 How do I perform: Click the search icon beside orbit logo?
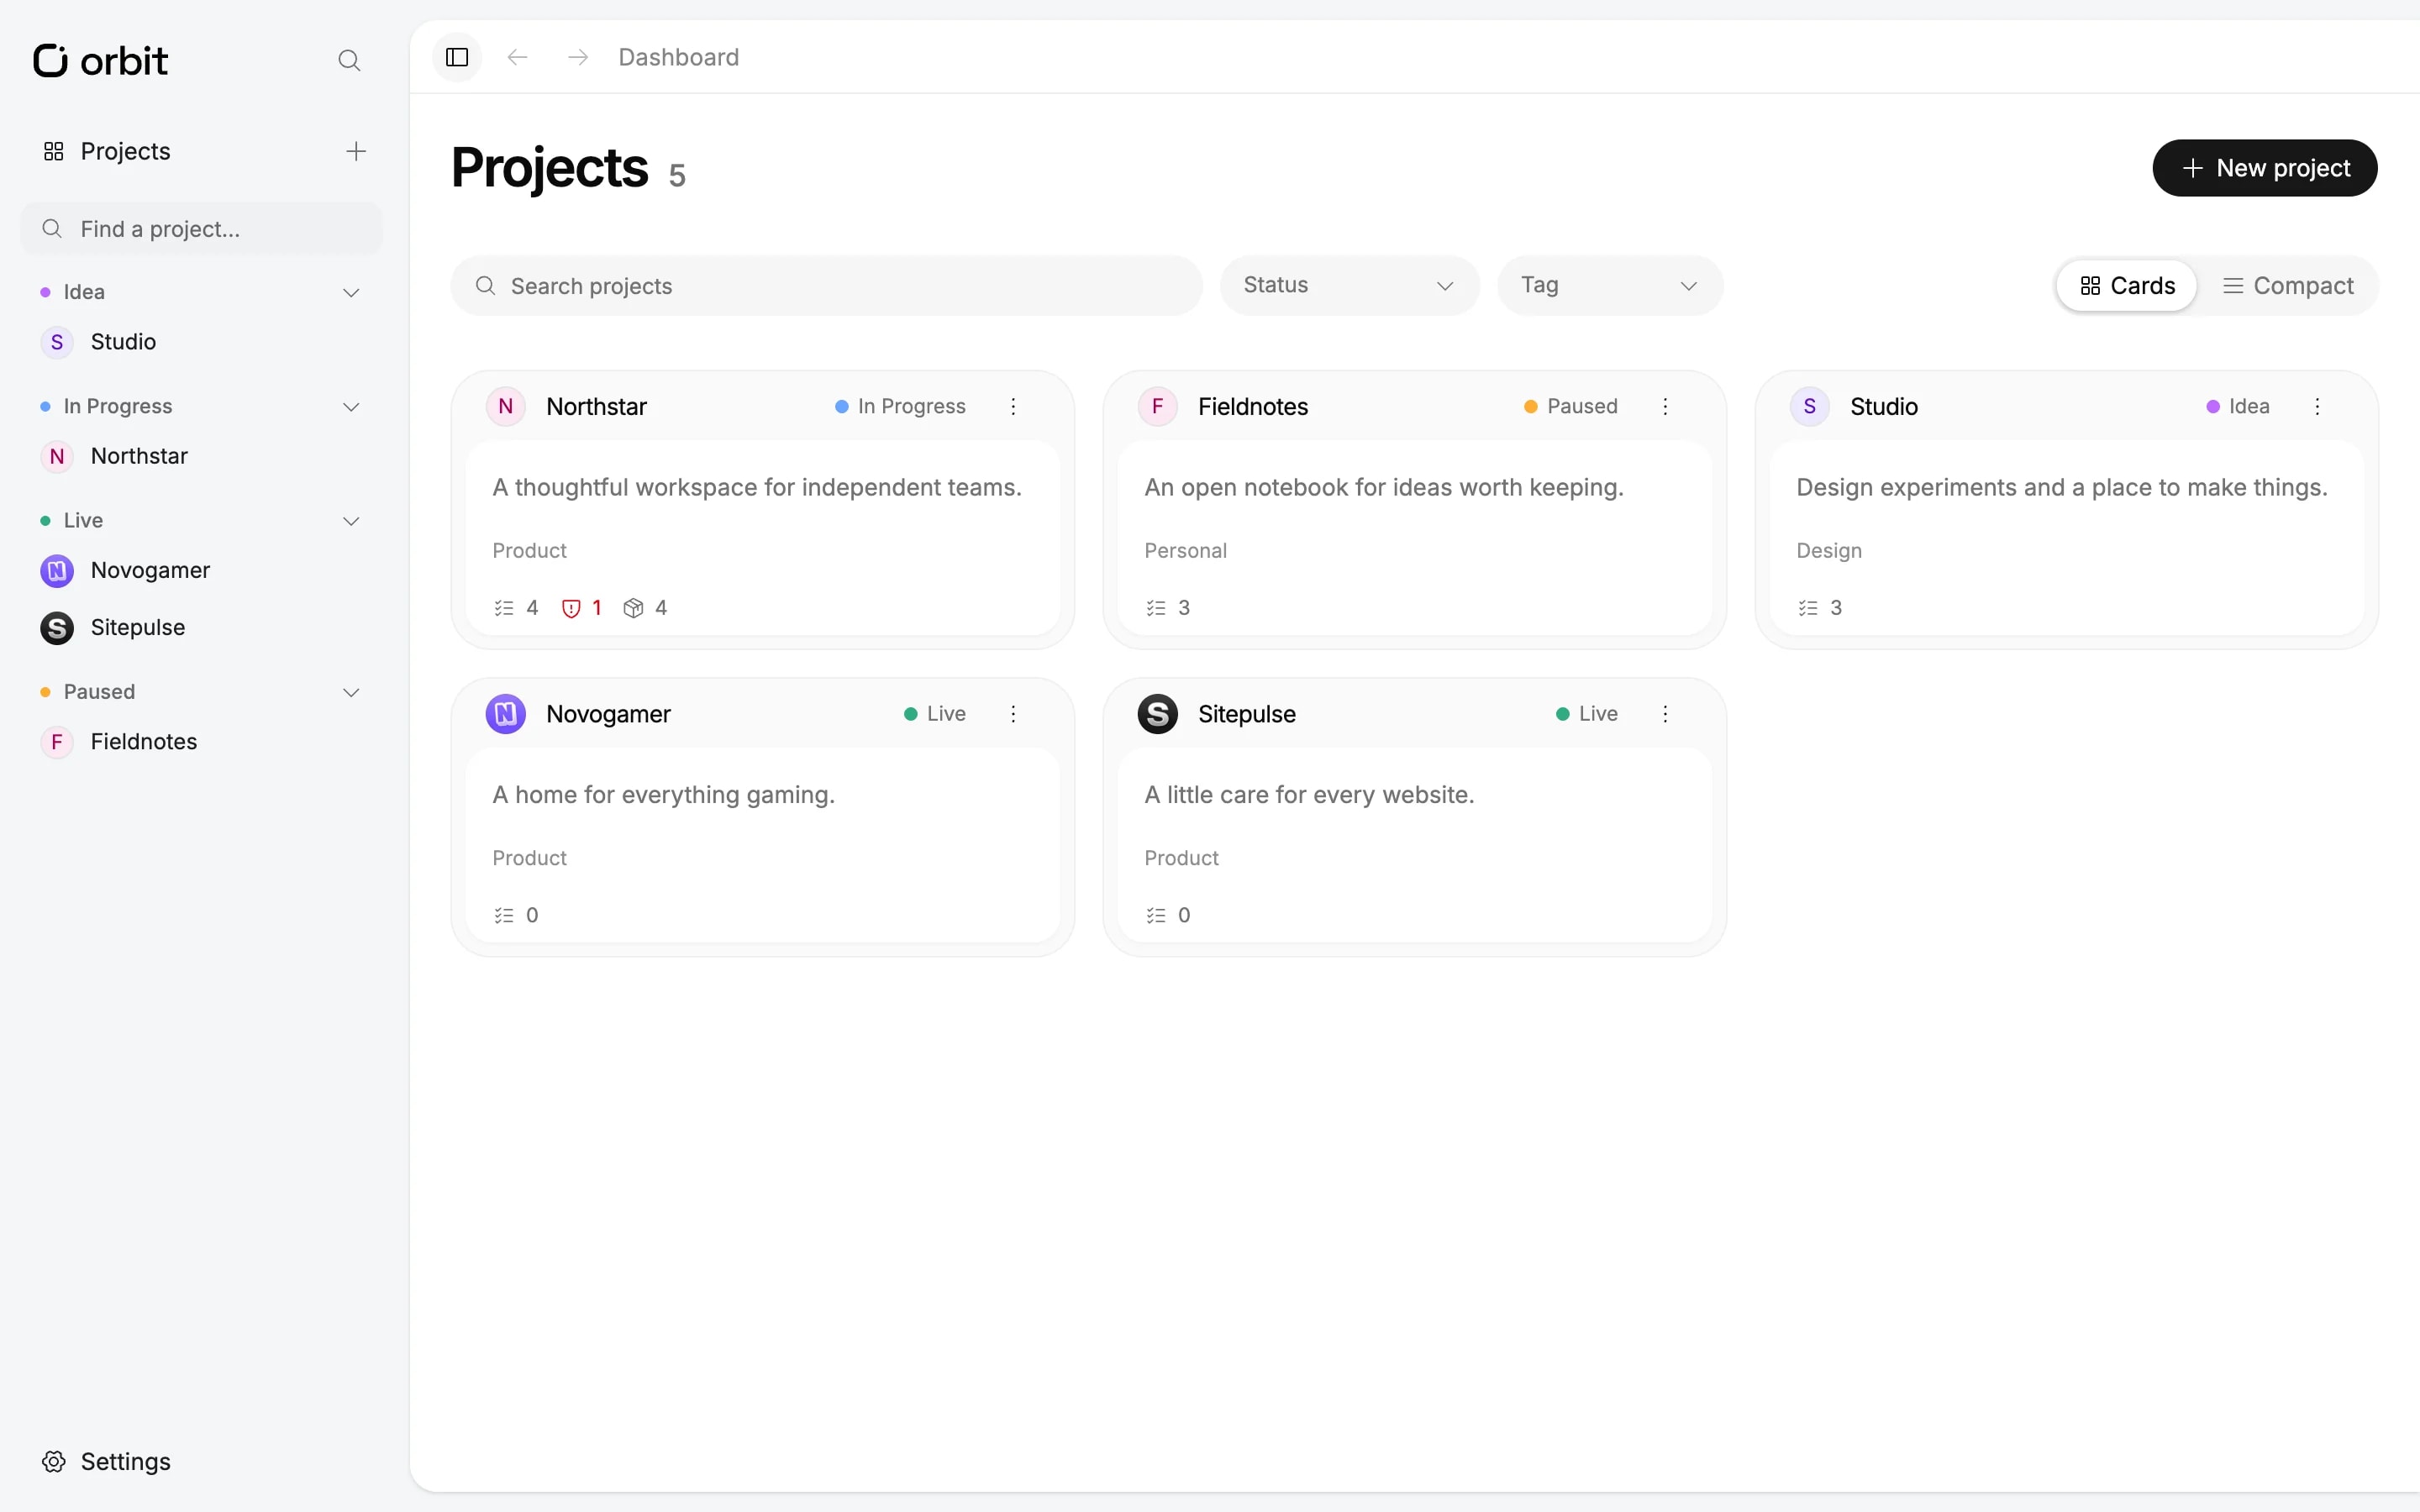point(349,61)
